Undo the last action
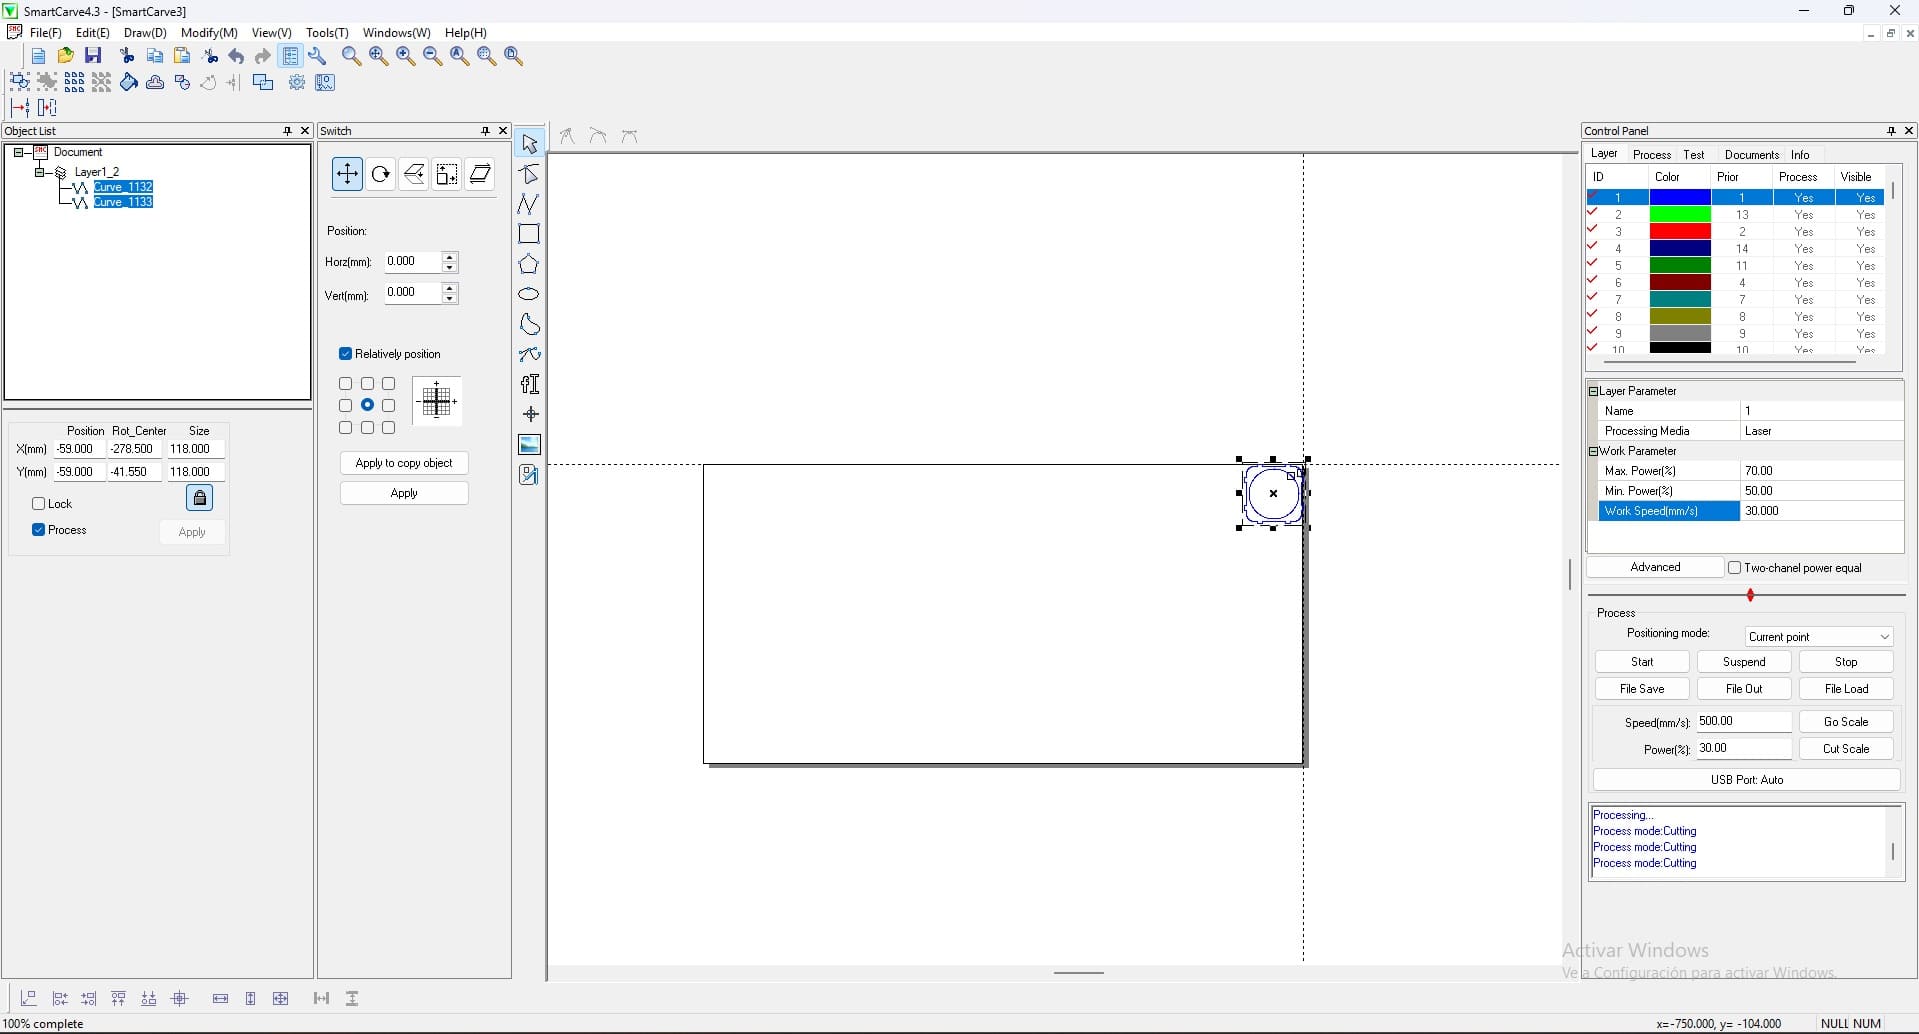The image size is (1919, 1034). (x=236, y=56)
